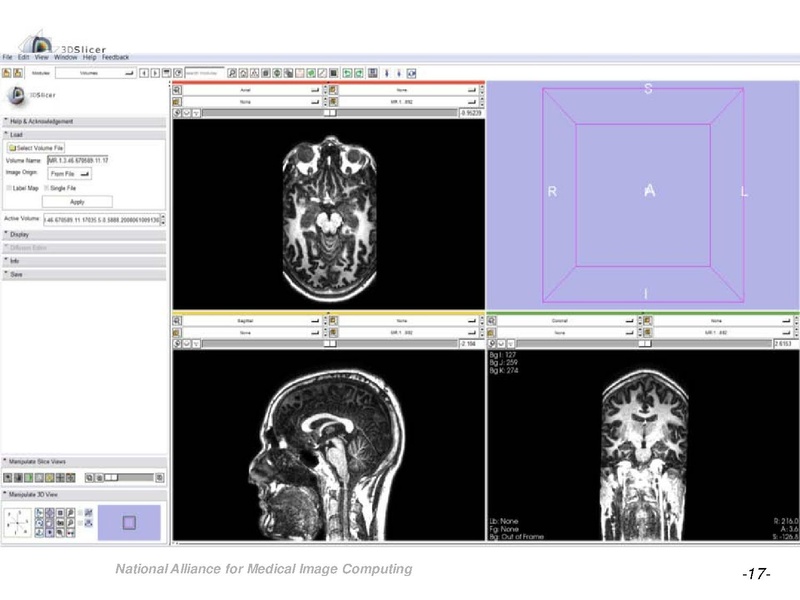Adjust the foreground opacity slider in Manipulate Slice Views
The width and height of the screenshot is (800, 600).
[129, 478]
